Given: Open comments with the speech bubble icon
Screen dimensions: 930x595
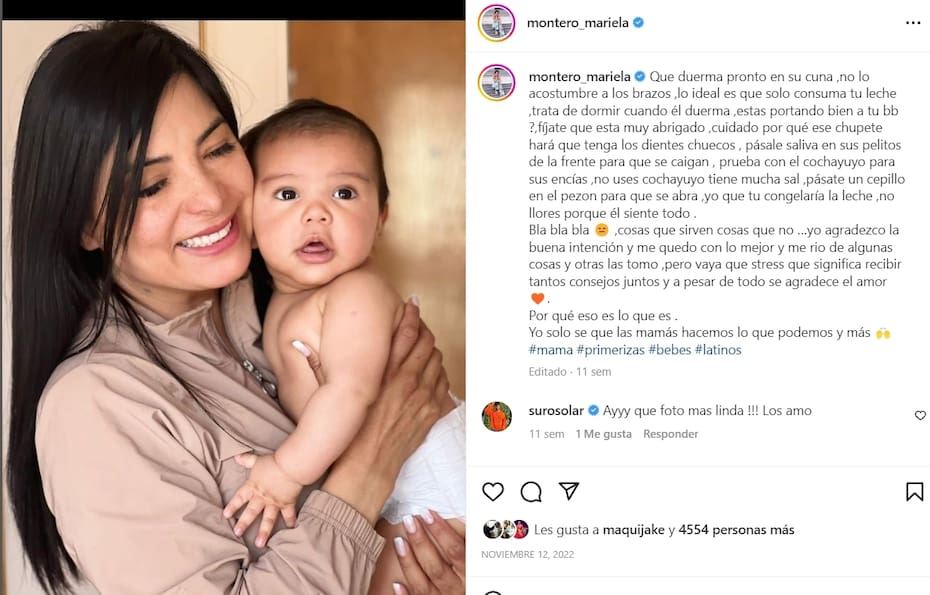Looking at the screenshot, I should tap(531, 492).
